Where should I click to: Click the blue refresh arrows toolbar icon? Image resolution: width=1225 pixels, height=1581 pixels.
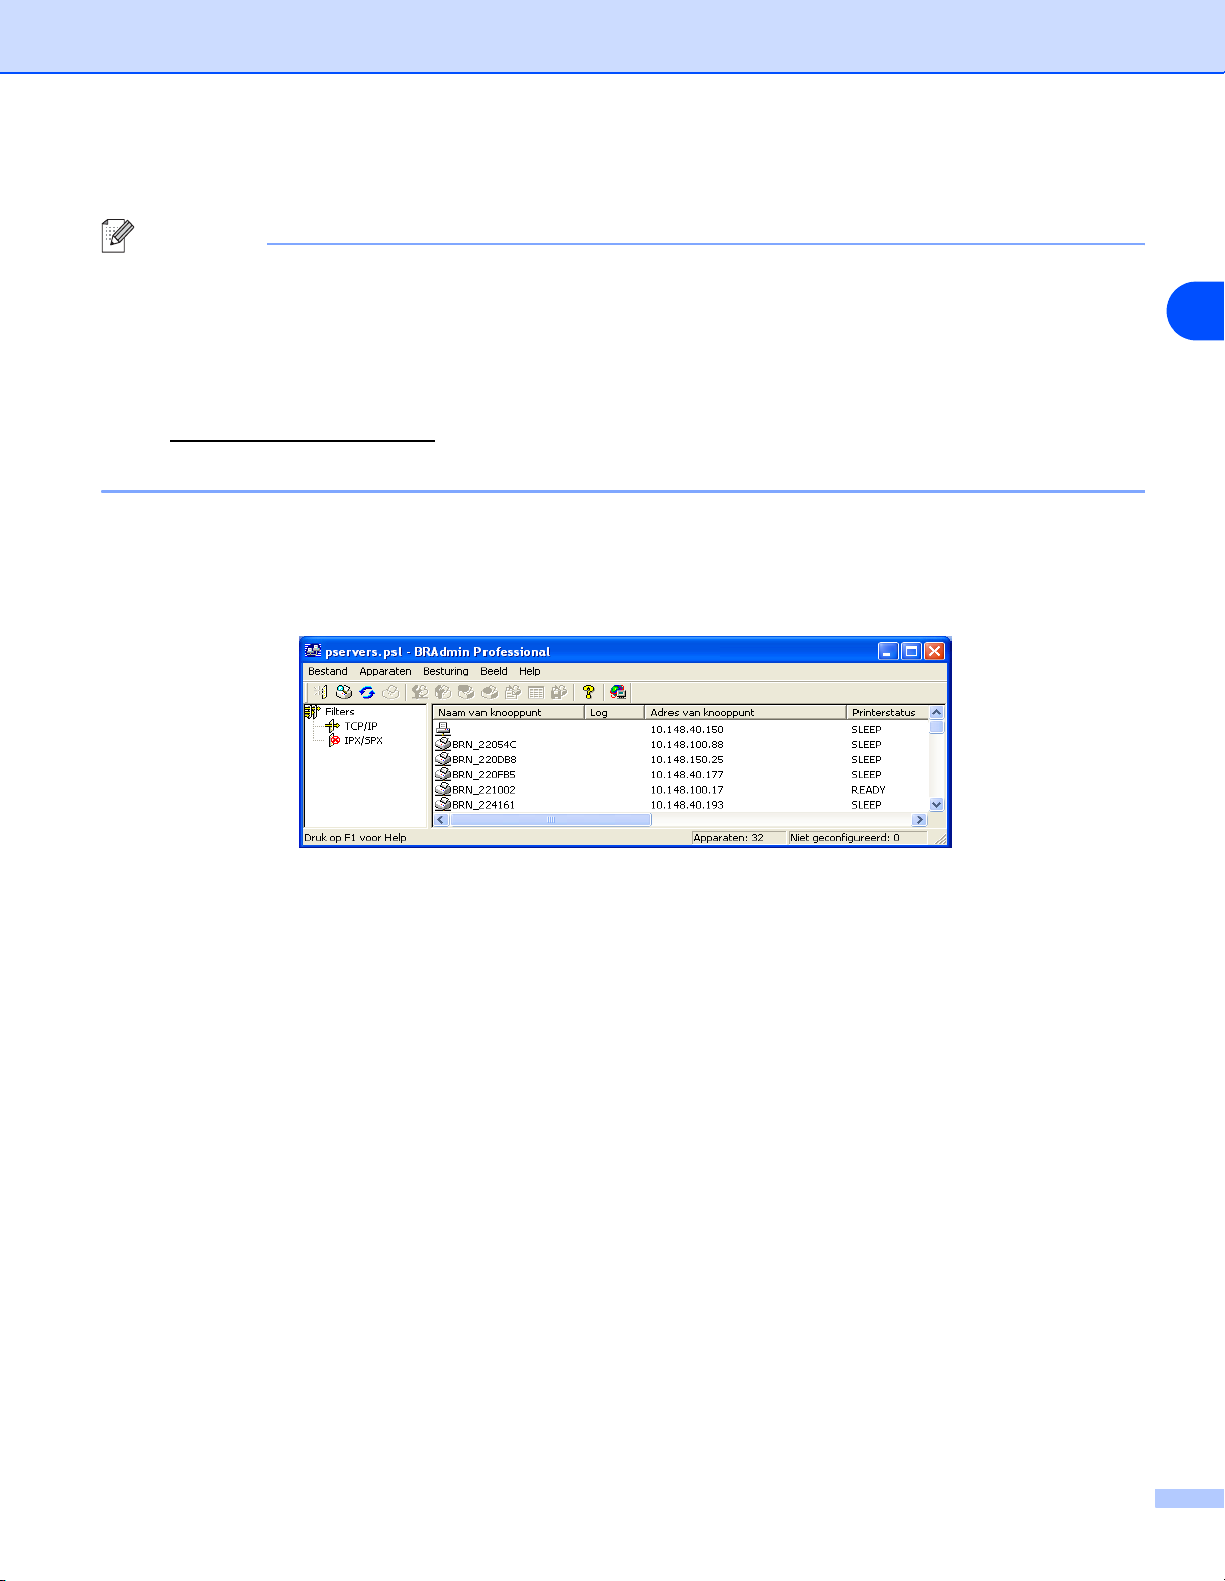[367, 691]
